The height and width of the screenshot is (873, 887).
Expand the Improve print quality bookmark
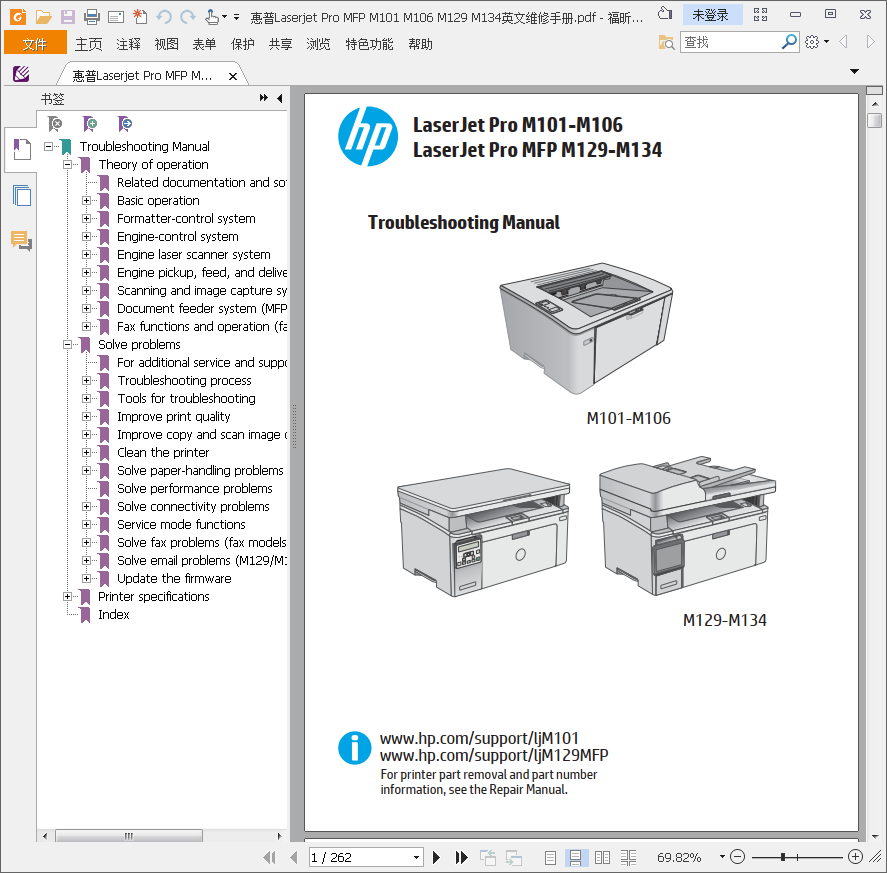86,416
